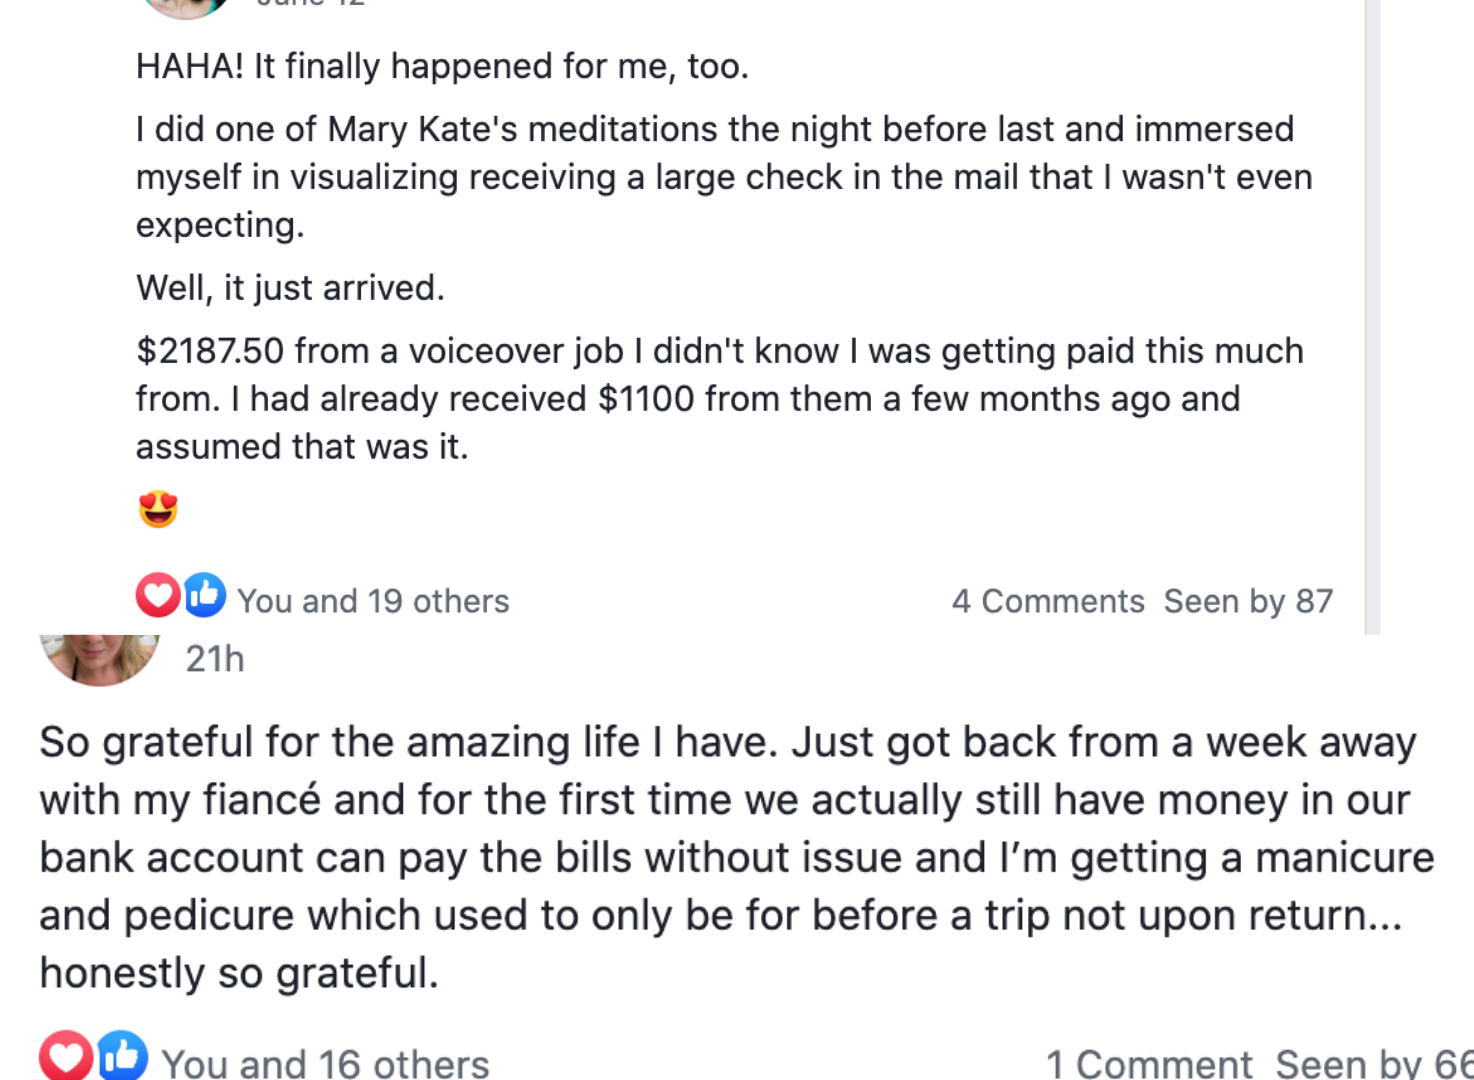Click the vertical scrollbar beside the top post
The width and height of the screenshot is (1474, 1080).
click(x=1372, y=300)
